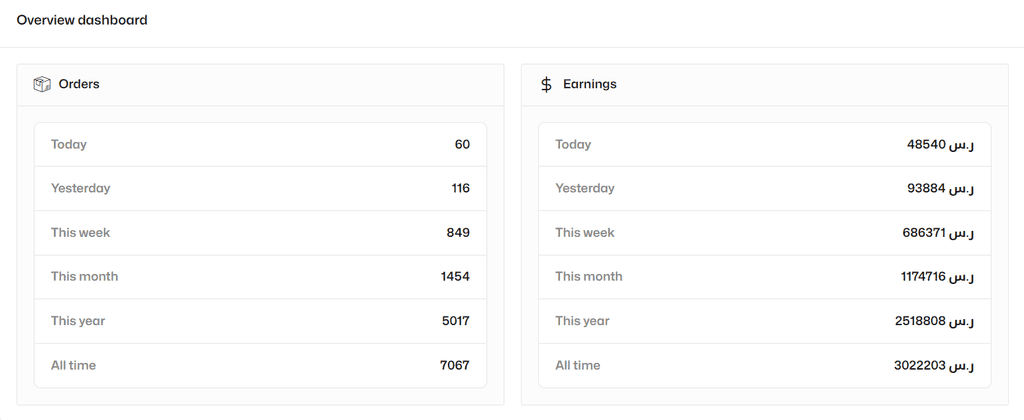Viewport: 1024px width, 420px height.
Task: Select the Today row in Orders
Action: [261, 144]
